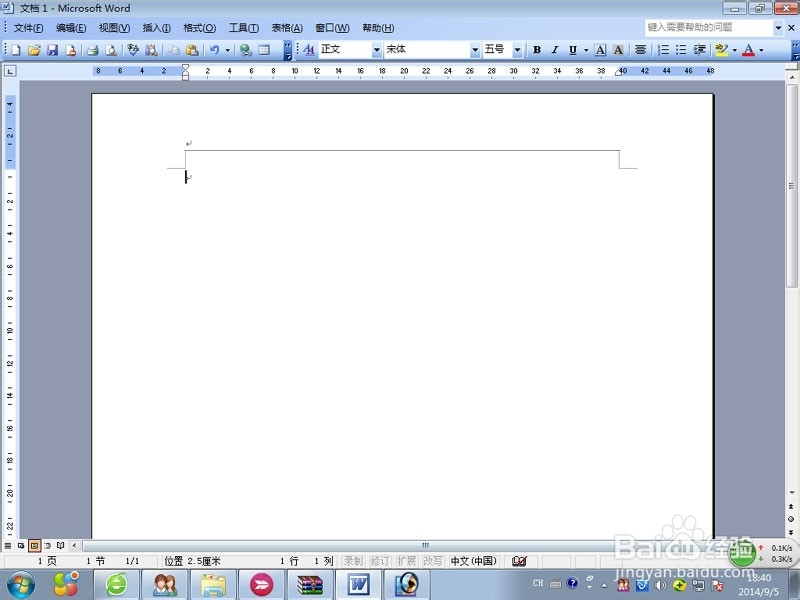Expand Standard toolbar options chevron
Viewport: 800px width, 600px height.
click(x=288, y=51)
